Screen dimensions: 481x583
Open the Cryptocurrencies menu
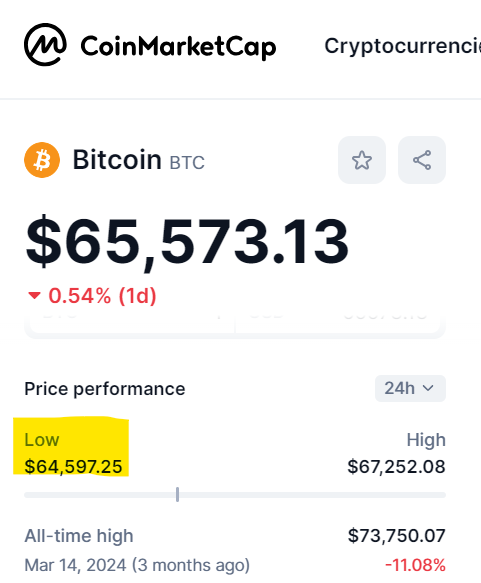[403, 46]
